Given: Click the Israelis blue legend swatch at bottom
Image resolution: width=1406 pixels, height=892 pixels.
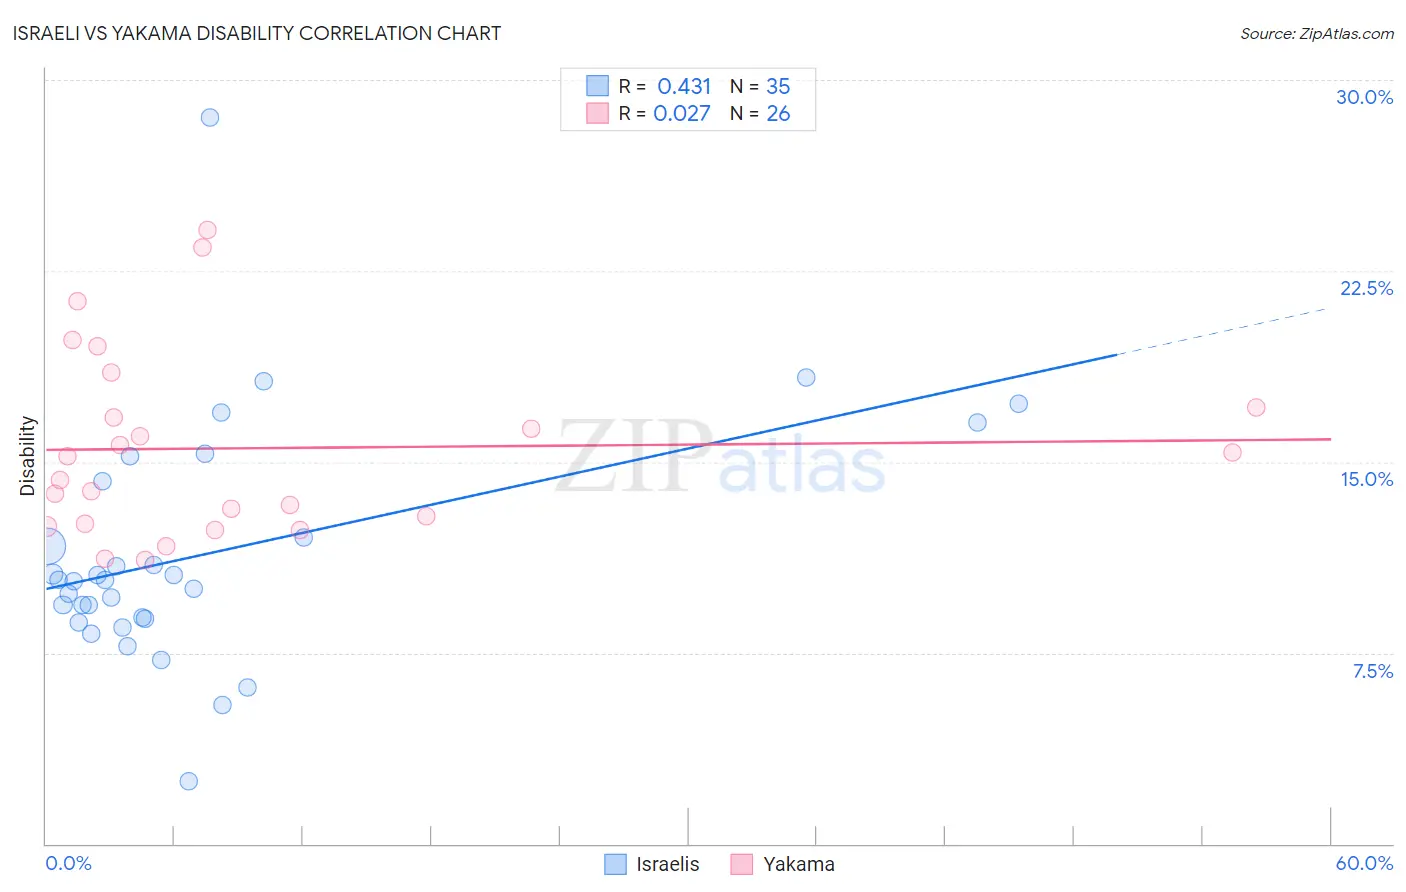Looking at the screenshot, I should coord(616,864).
